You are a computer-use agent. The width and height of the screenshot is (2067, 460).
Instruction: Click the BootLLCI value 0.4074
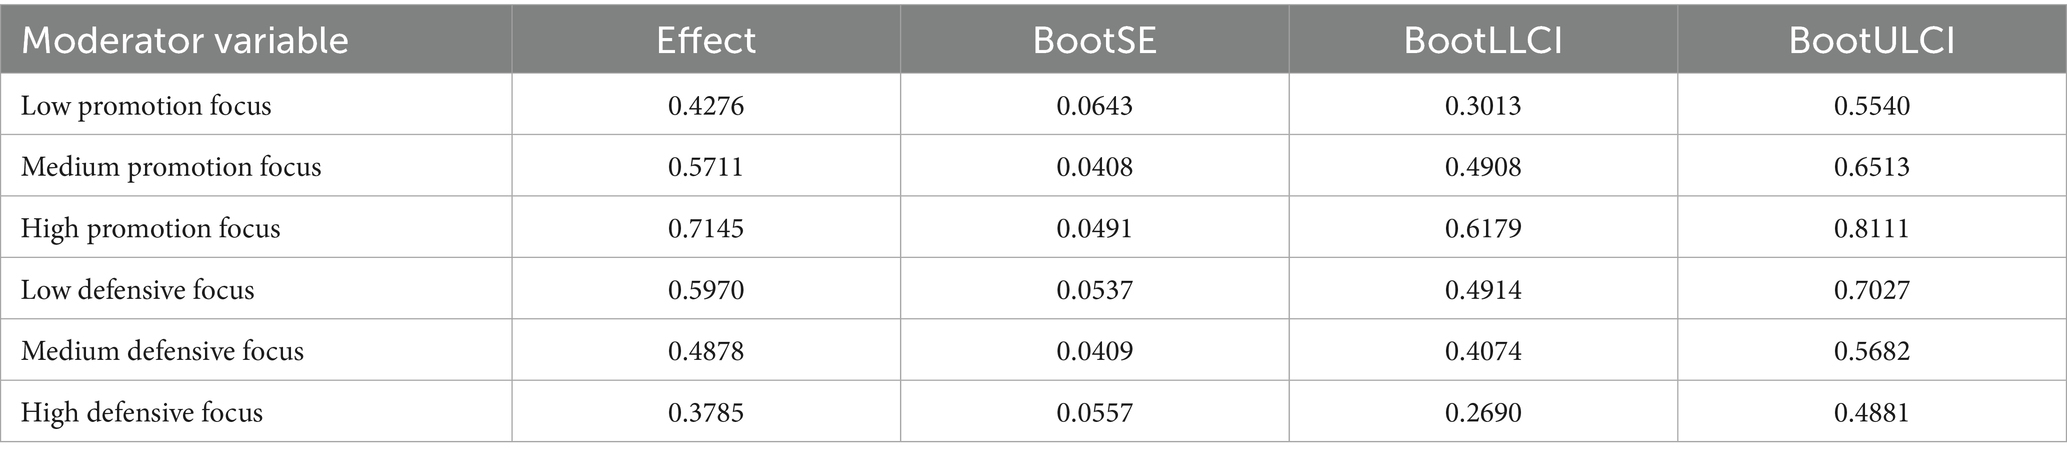(1483, 351)
